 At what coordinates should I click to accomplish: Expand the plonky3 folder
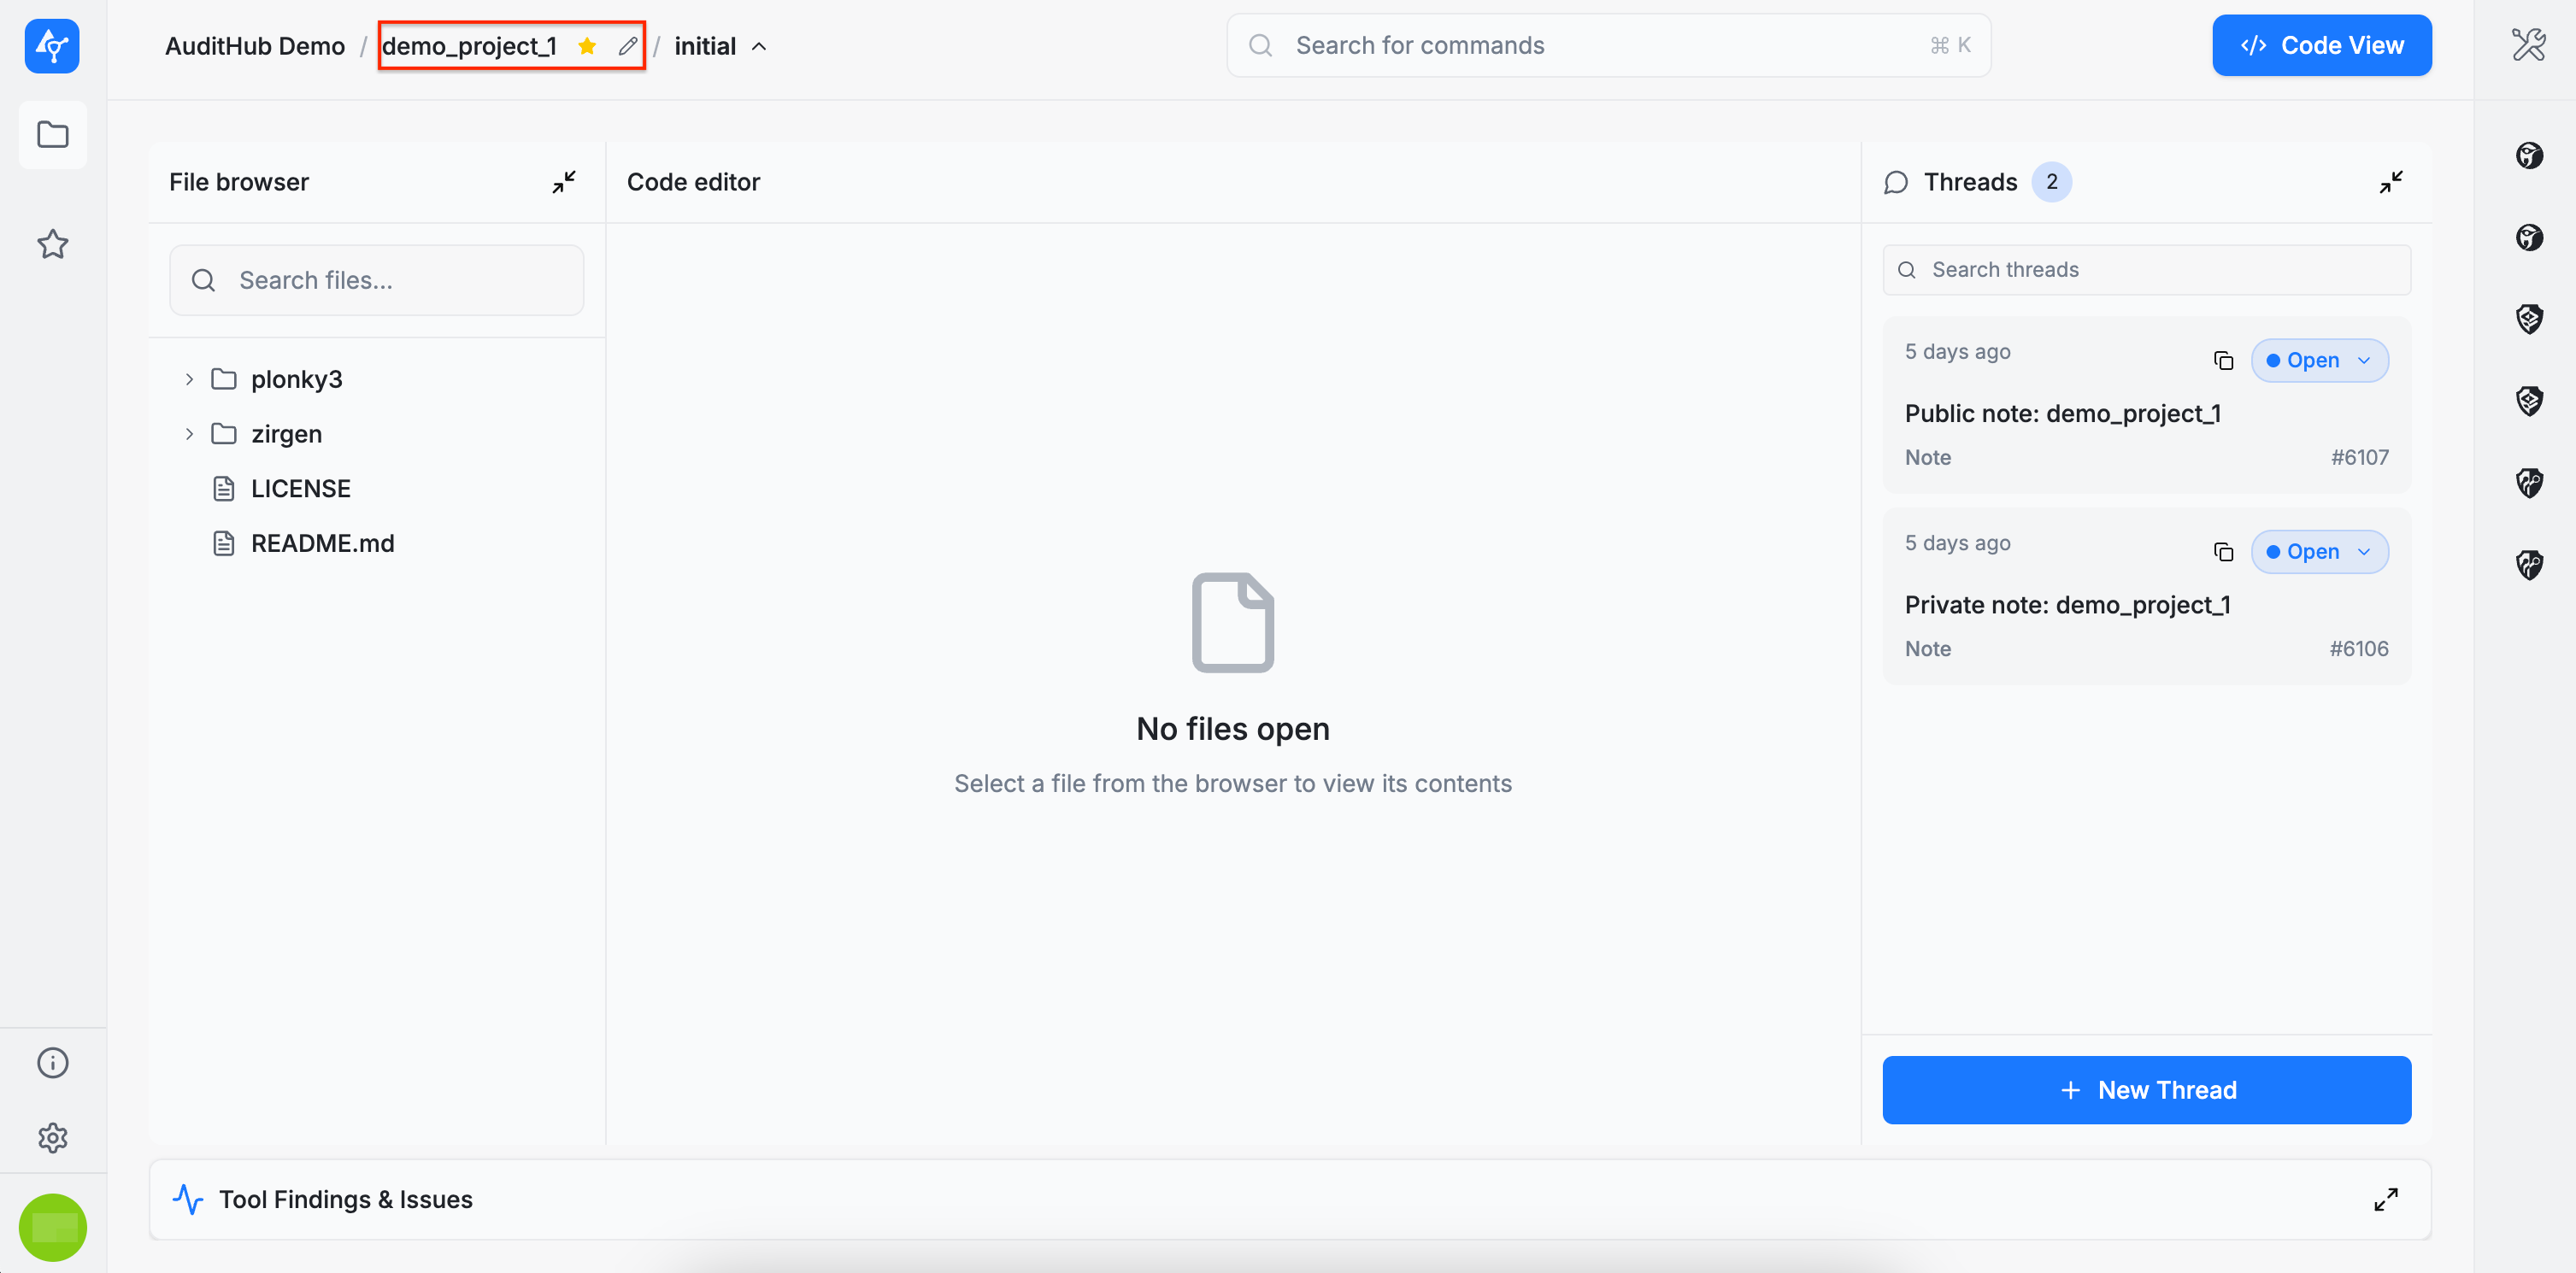point(189,379)
